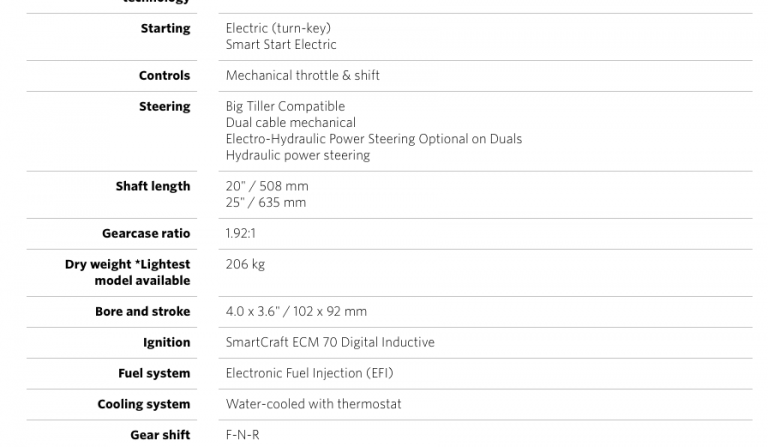Click the Gearcase ratio 1.92:1 value
Screen dimensions: 768x447
[240, 234]
